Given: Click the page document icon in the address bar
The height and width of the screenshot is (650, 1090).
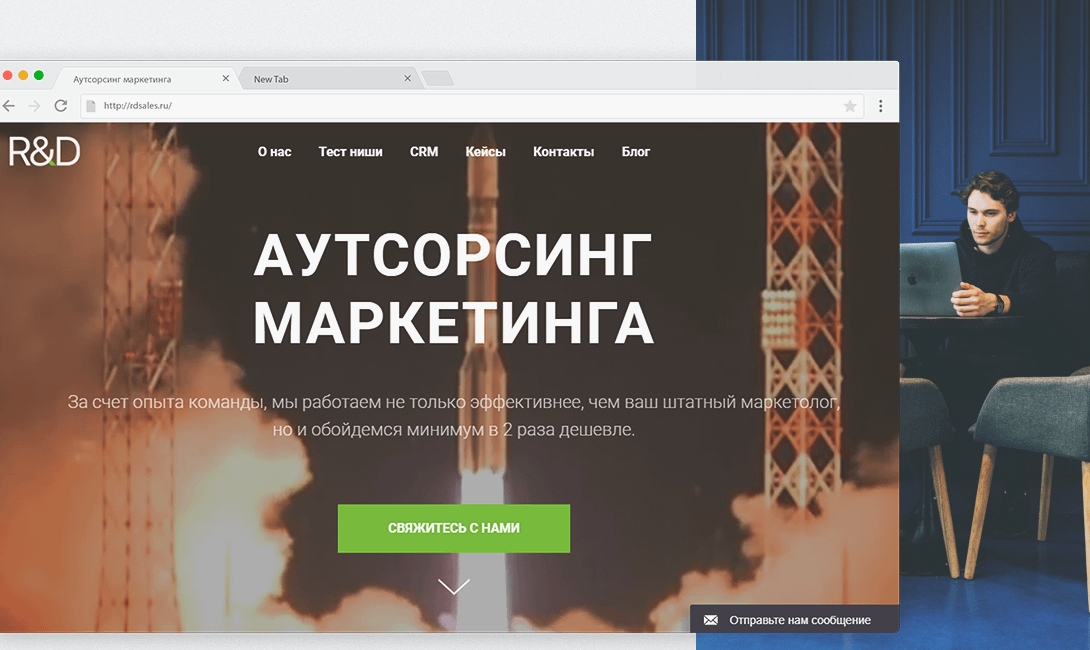Looking at the screenshot, I should (90, 106).
